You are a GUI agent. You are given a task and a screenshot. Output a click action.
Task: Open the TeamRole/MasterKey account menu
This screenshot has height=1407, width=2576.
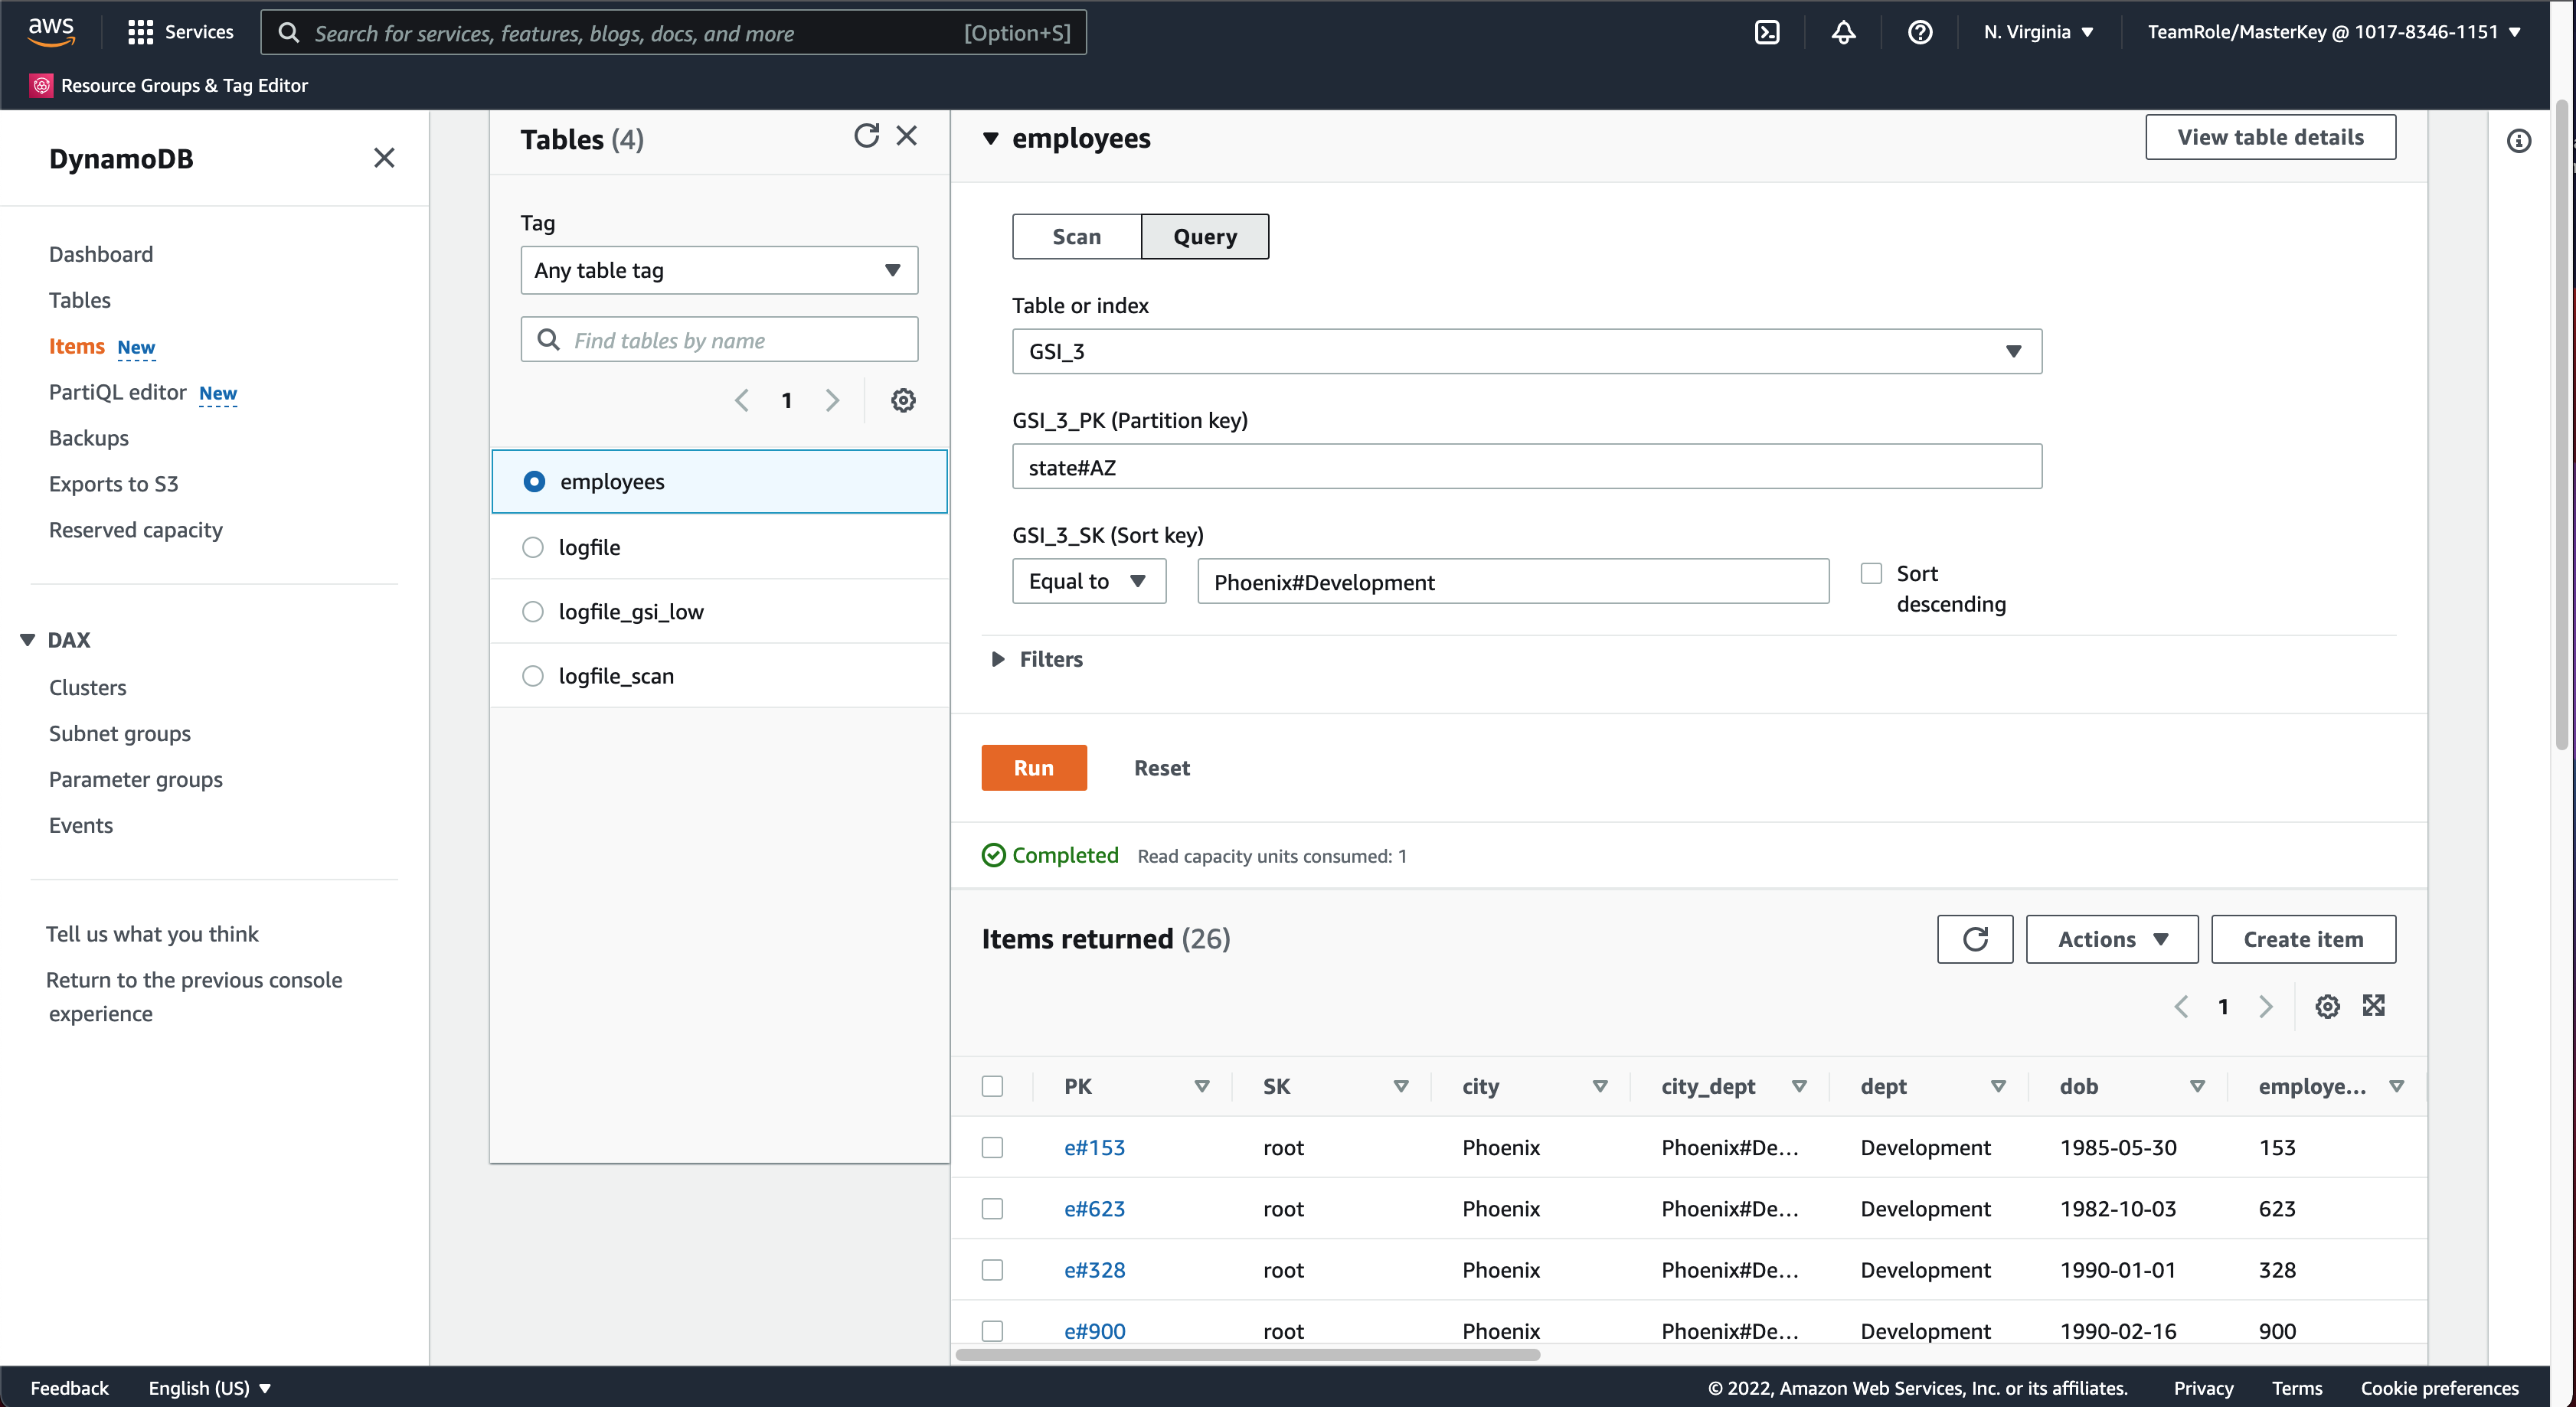coord(2333,32)
